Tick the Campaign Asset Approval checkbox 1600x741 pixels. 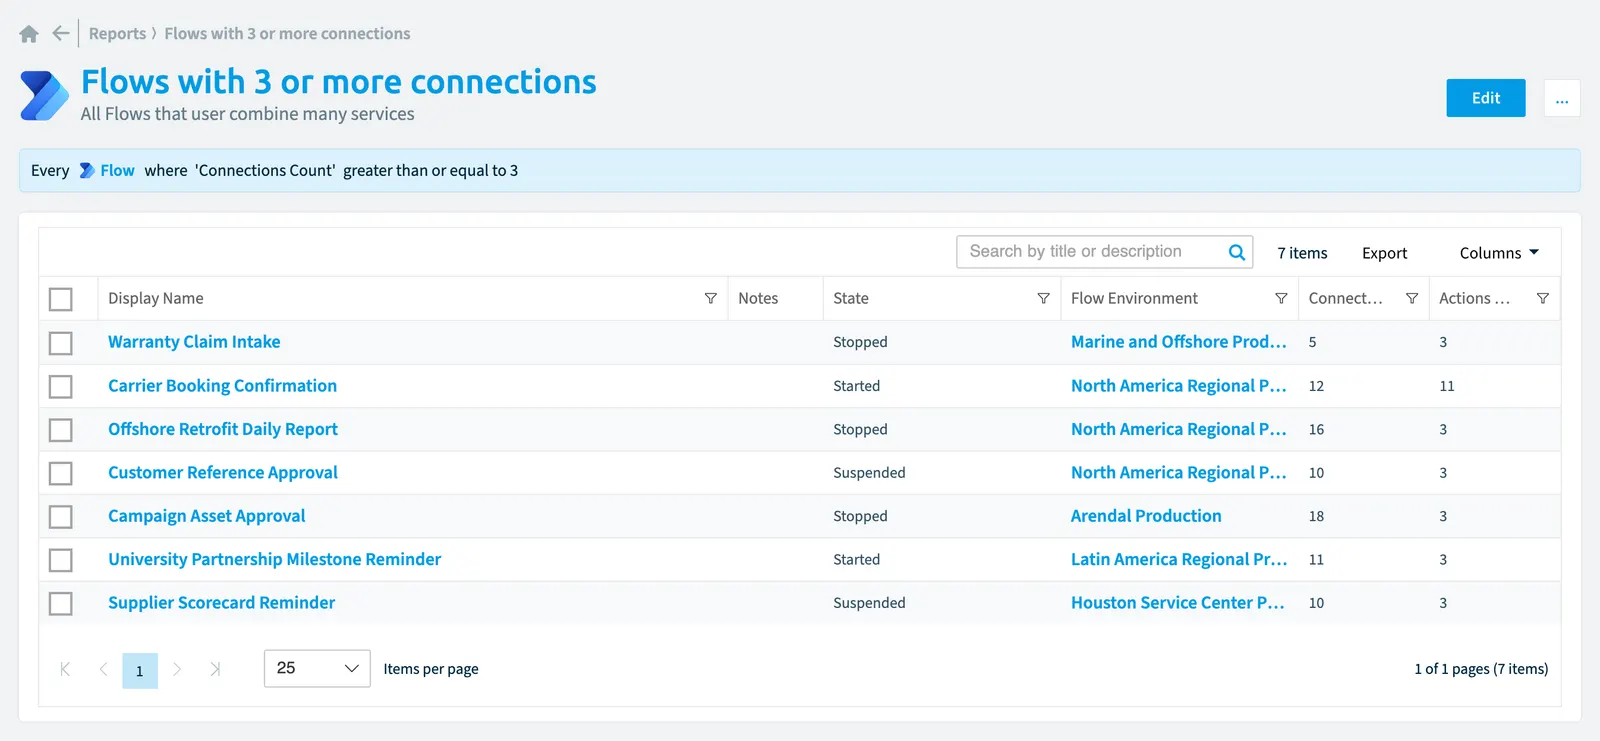(61, 517)
